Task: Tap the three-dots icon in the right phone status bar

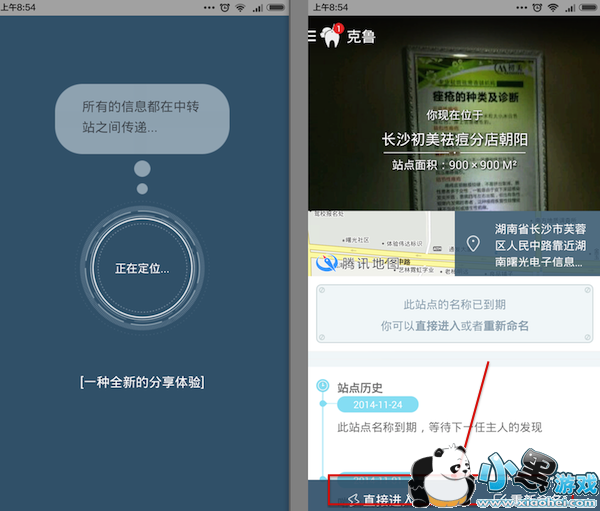Action: click(x=522, y=7)
